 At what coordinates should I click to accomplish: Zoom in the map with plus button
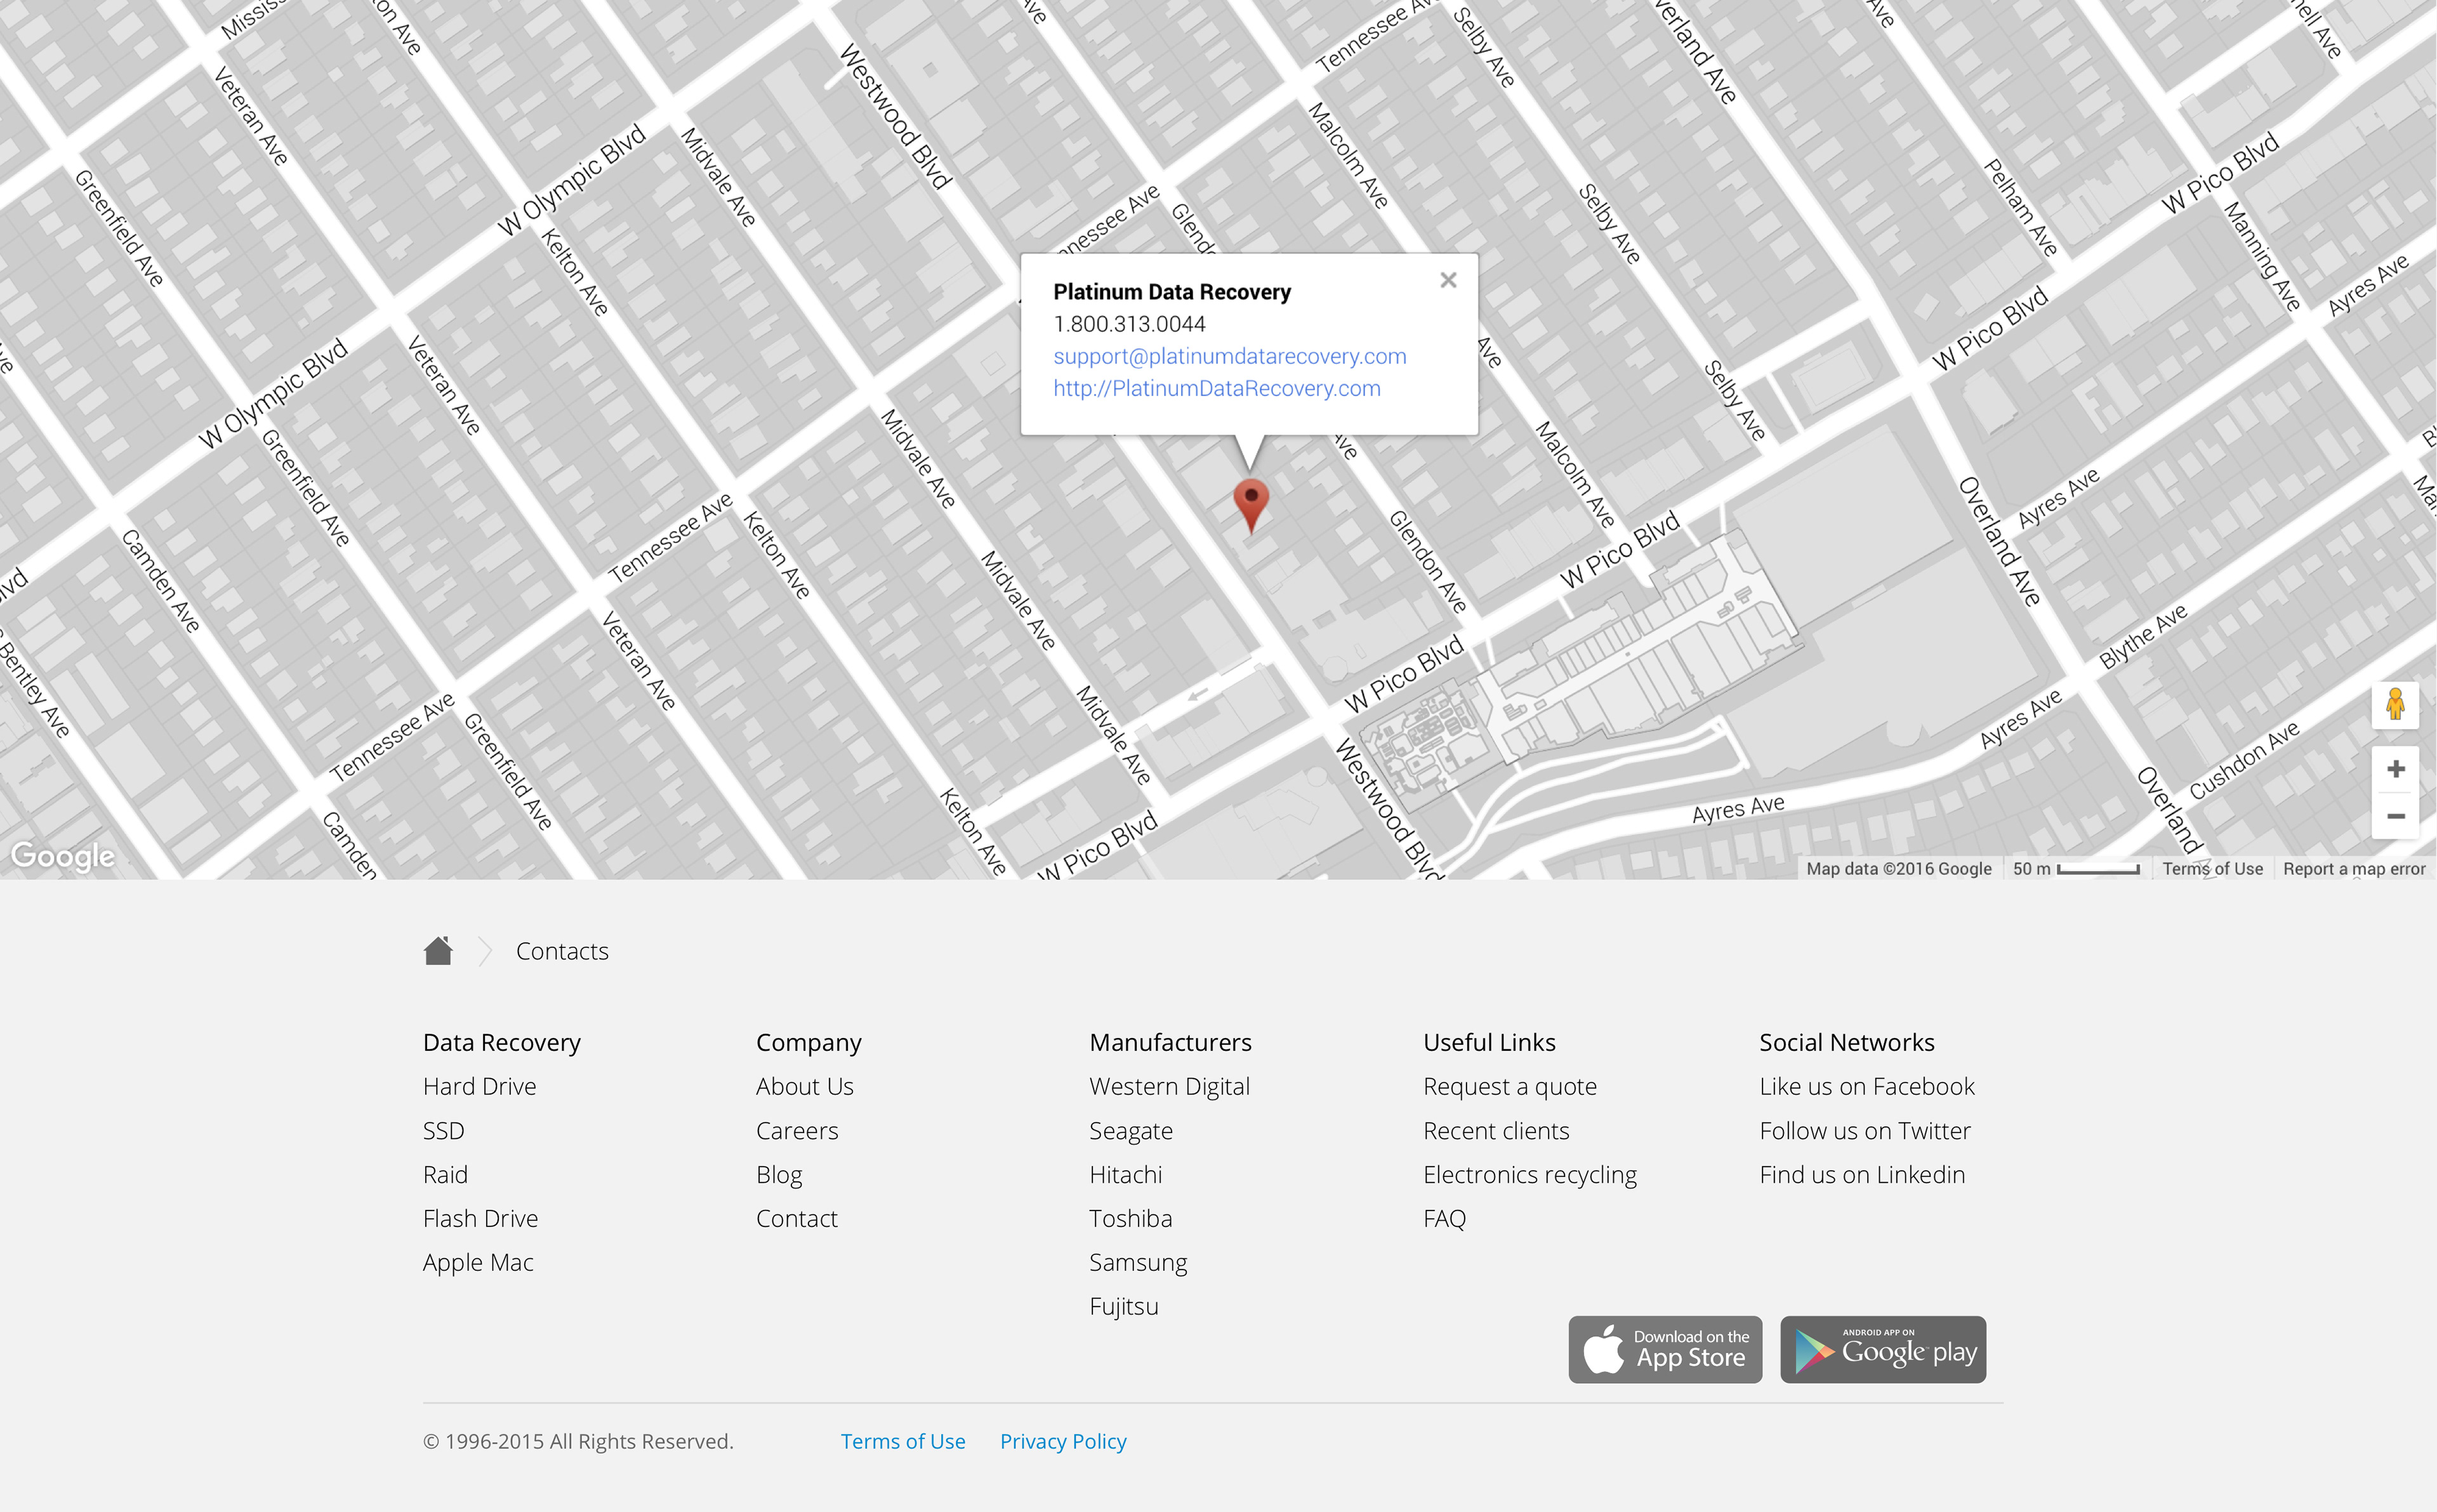[x=2394, y=769]
